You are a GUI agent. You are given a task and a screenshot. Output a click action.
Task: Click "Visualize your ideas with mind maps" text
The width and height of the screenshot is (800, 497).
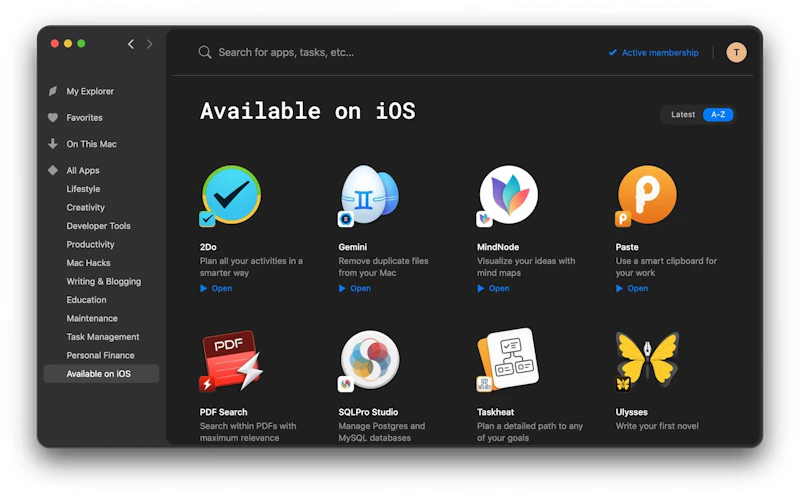point(526,267)
